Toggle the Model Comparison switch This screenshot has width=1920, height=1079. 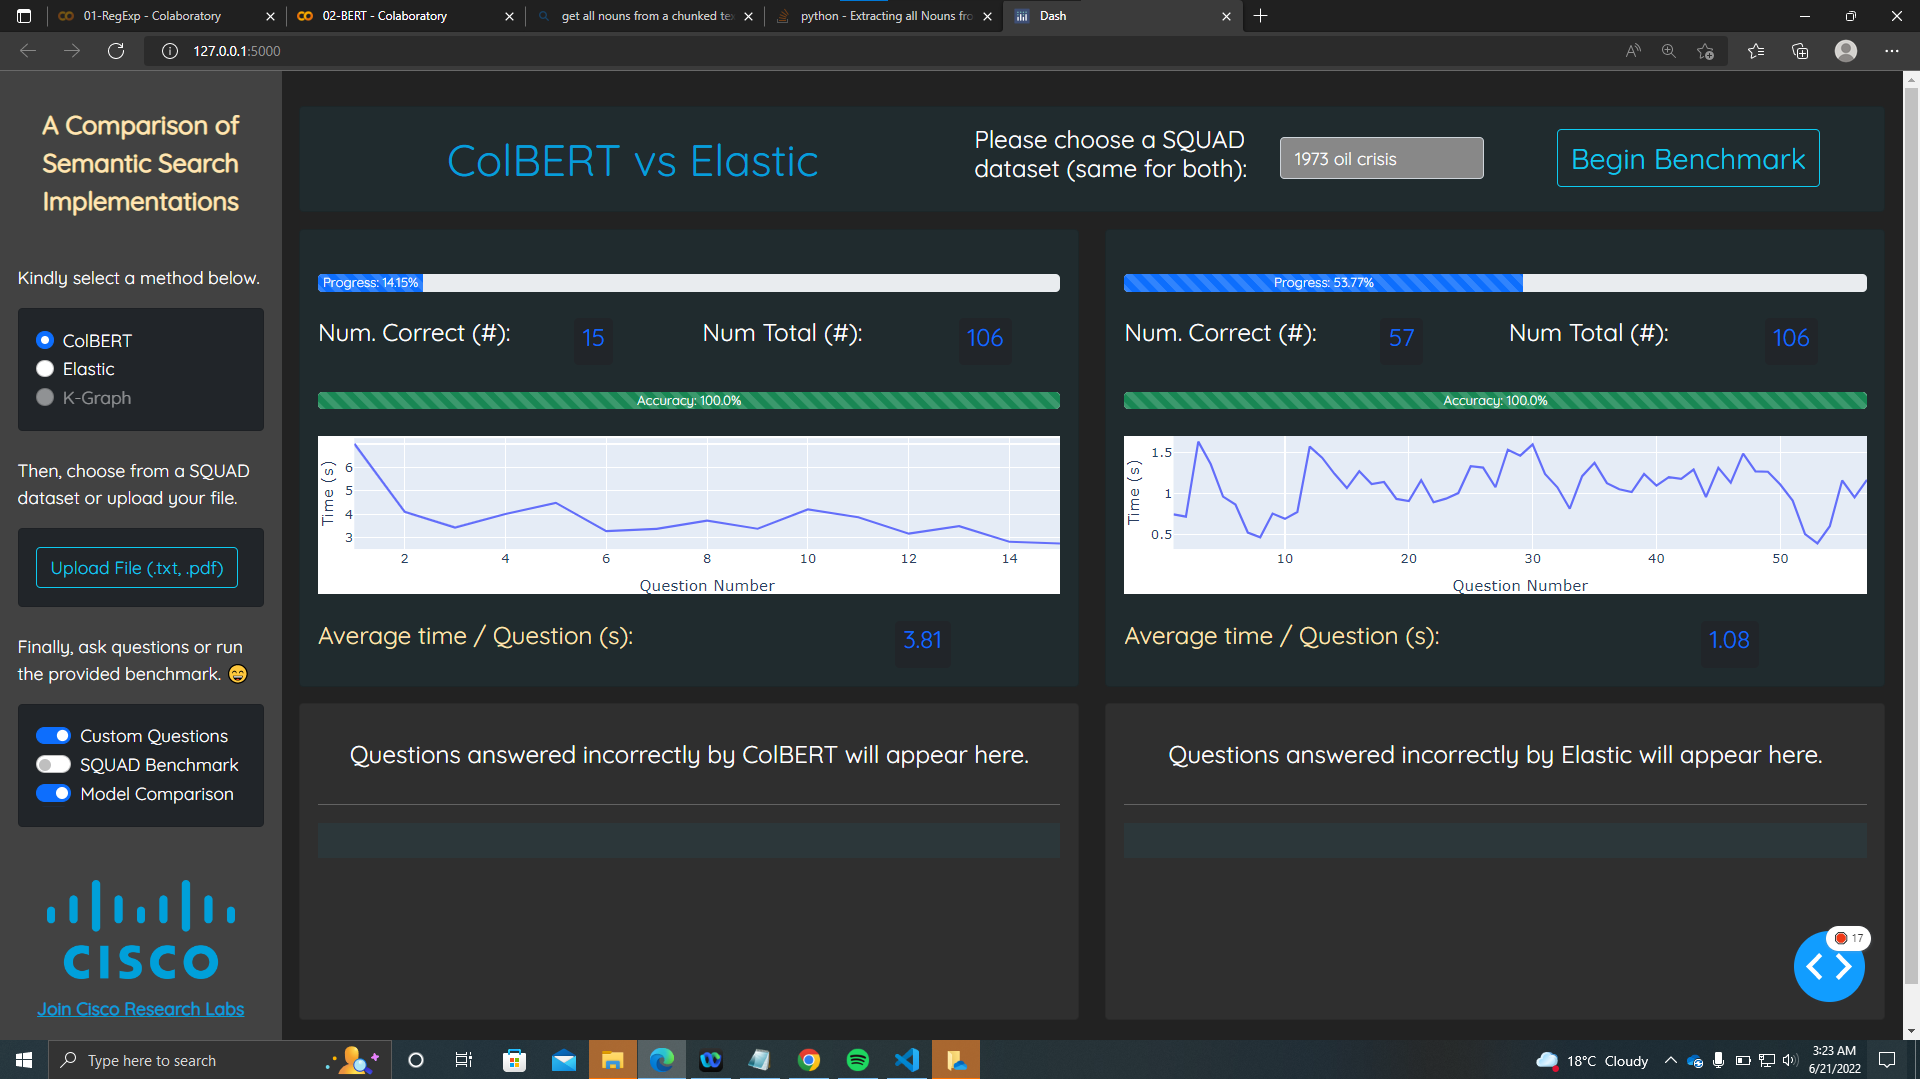[53, 793]
